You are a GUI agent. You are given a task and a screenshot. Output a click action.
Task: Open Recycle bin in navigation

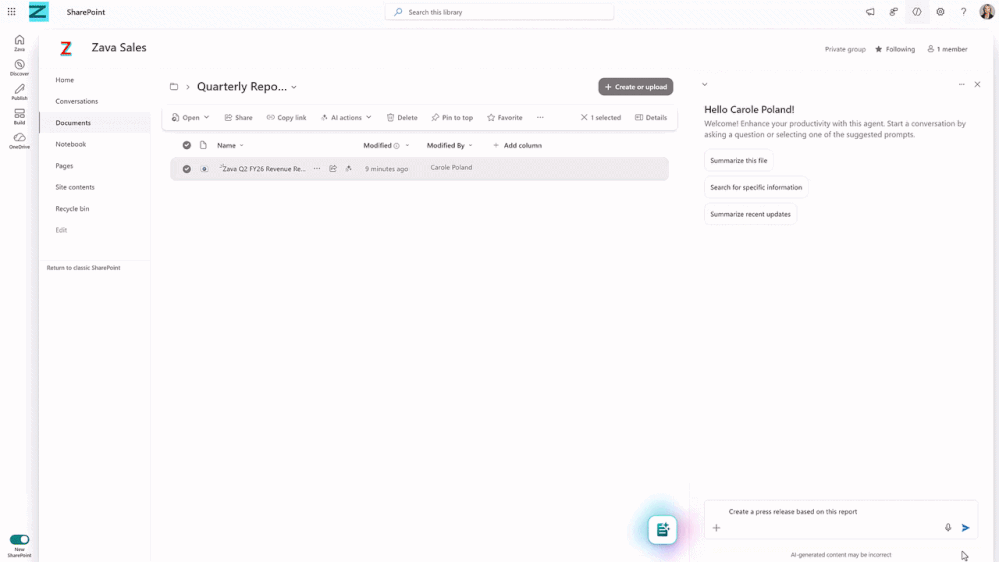72,208
